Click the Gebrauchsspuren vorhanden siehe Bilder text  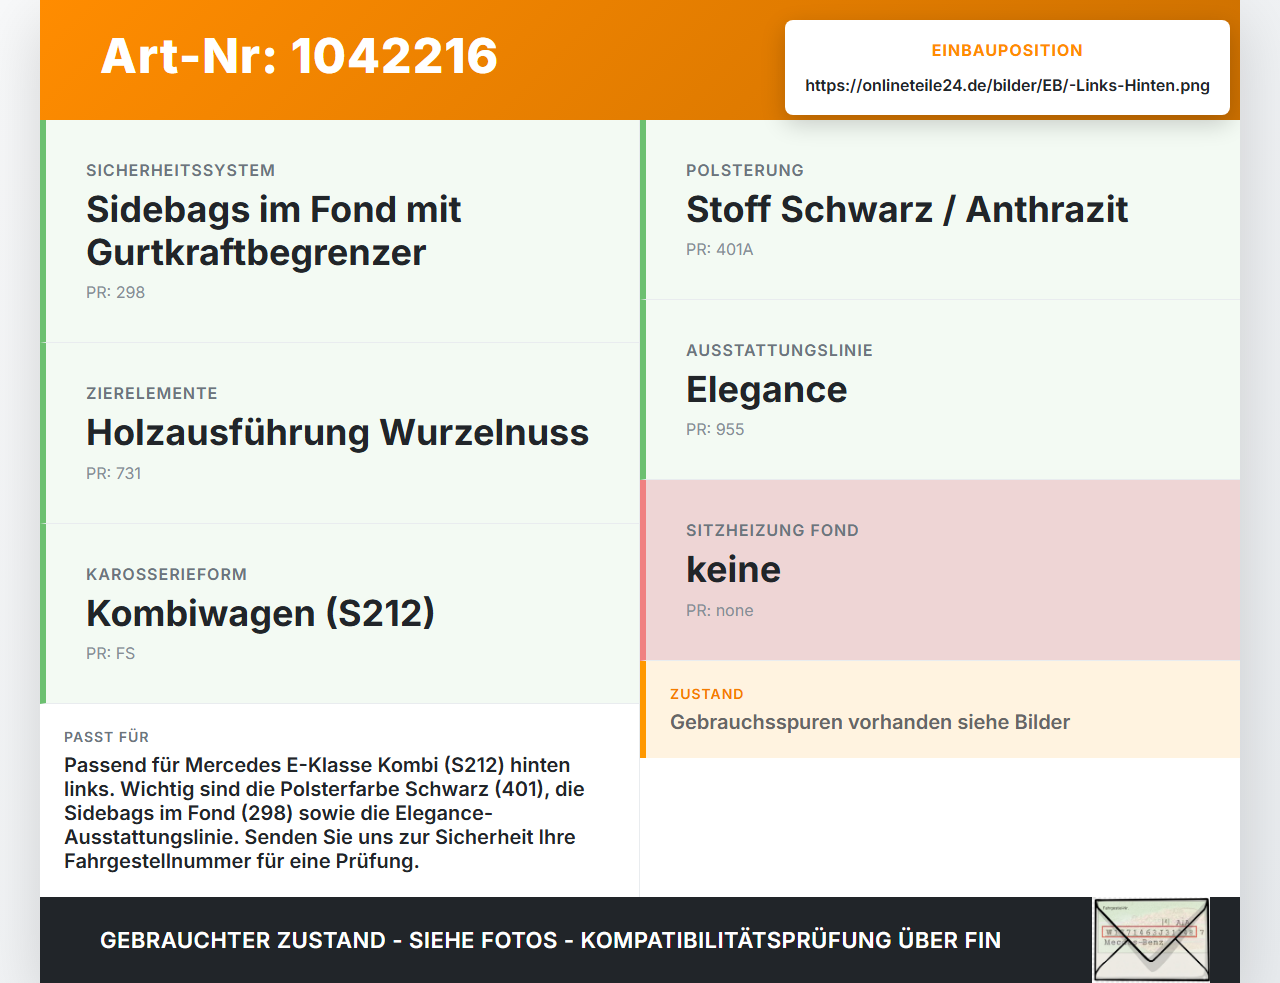pos(870,722)
